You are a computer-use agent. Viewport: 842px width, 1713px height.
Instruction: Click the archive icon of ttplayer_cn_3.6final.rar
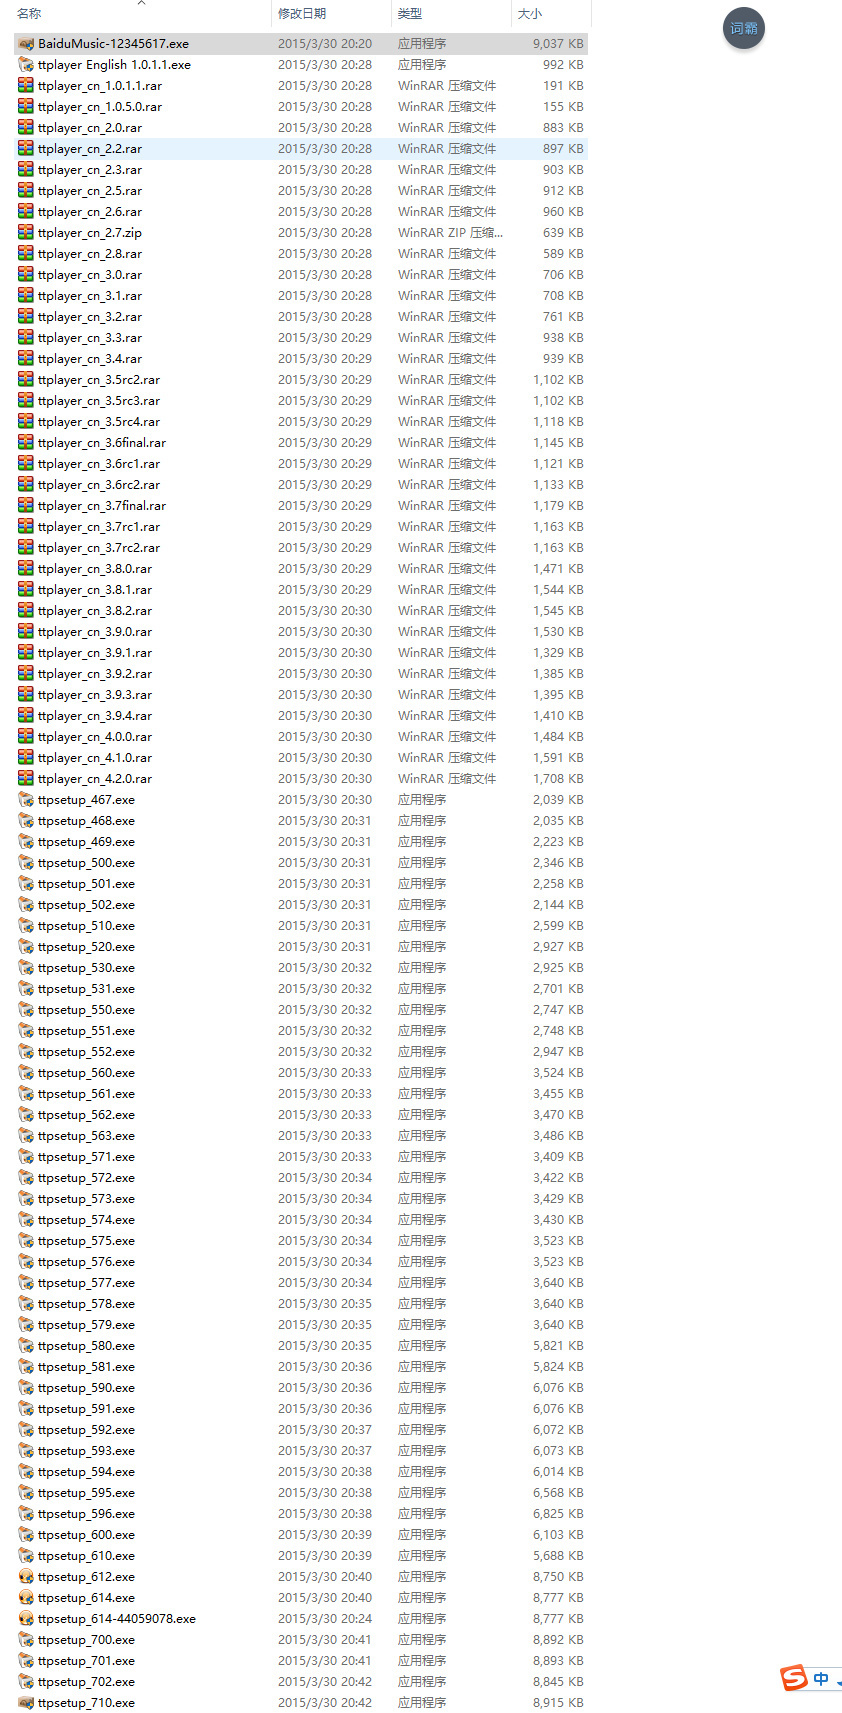tap(26, 443)
